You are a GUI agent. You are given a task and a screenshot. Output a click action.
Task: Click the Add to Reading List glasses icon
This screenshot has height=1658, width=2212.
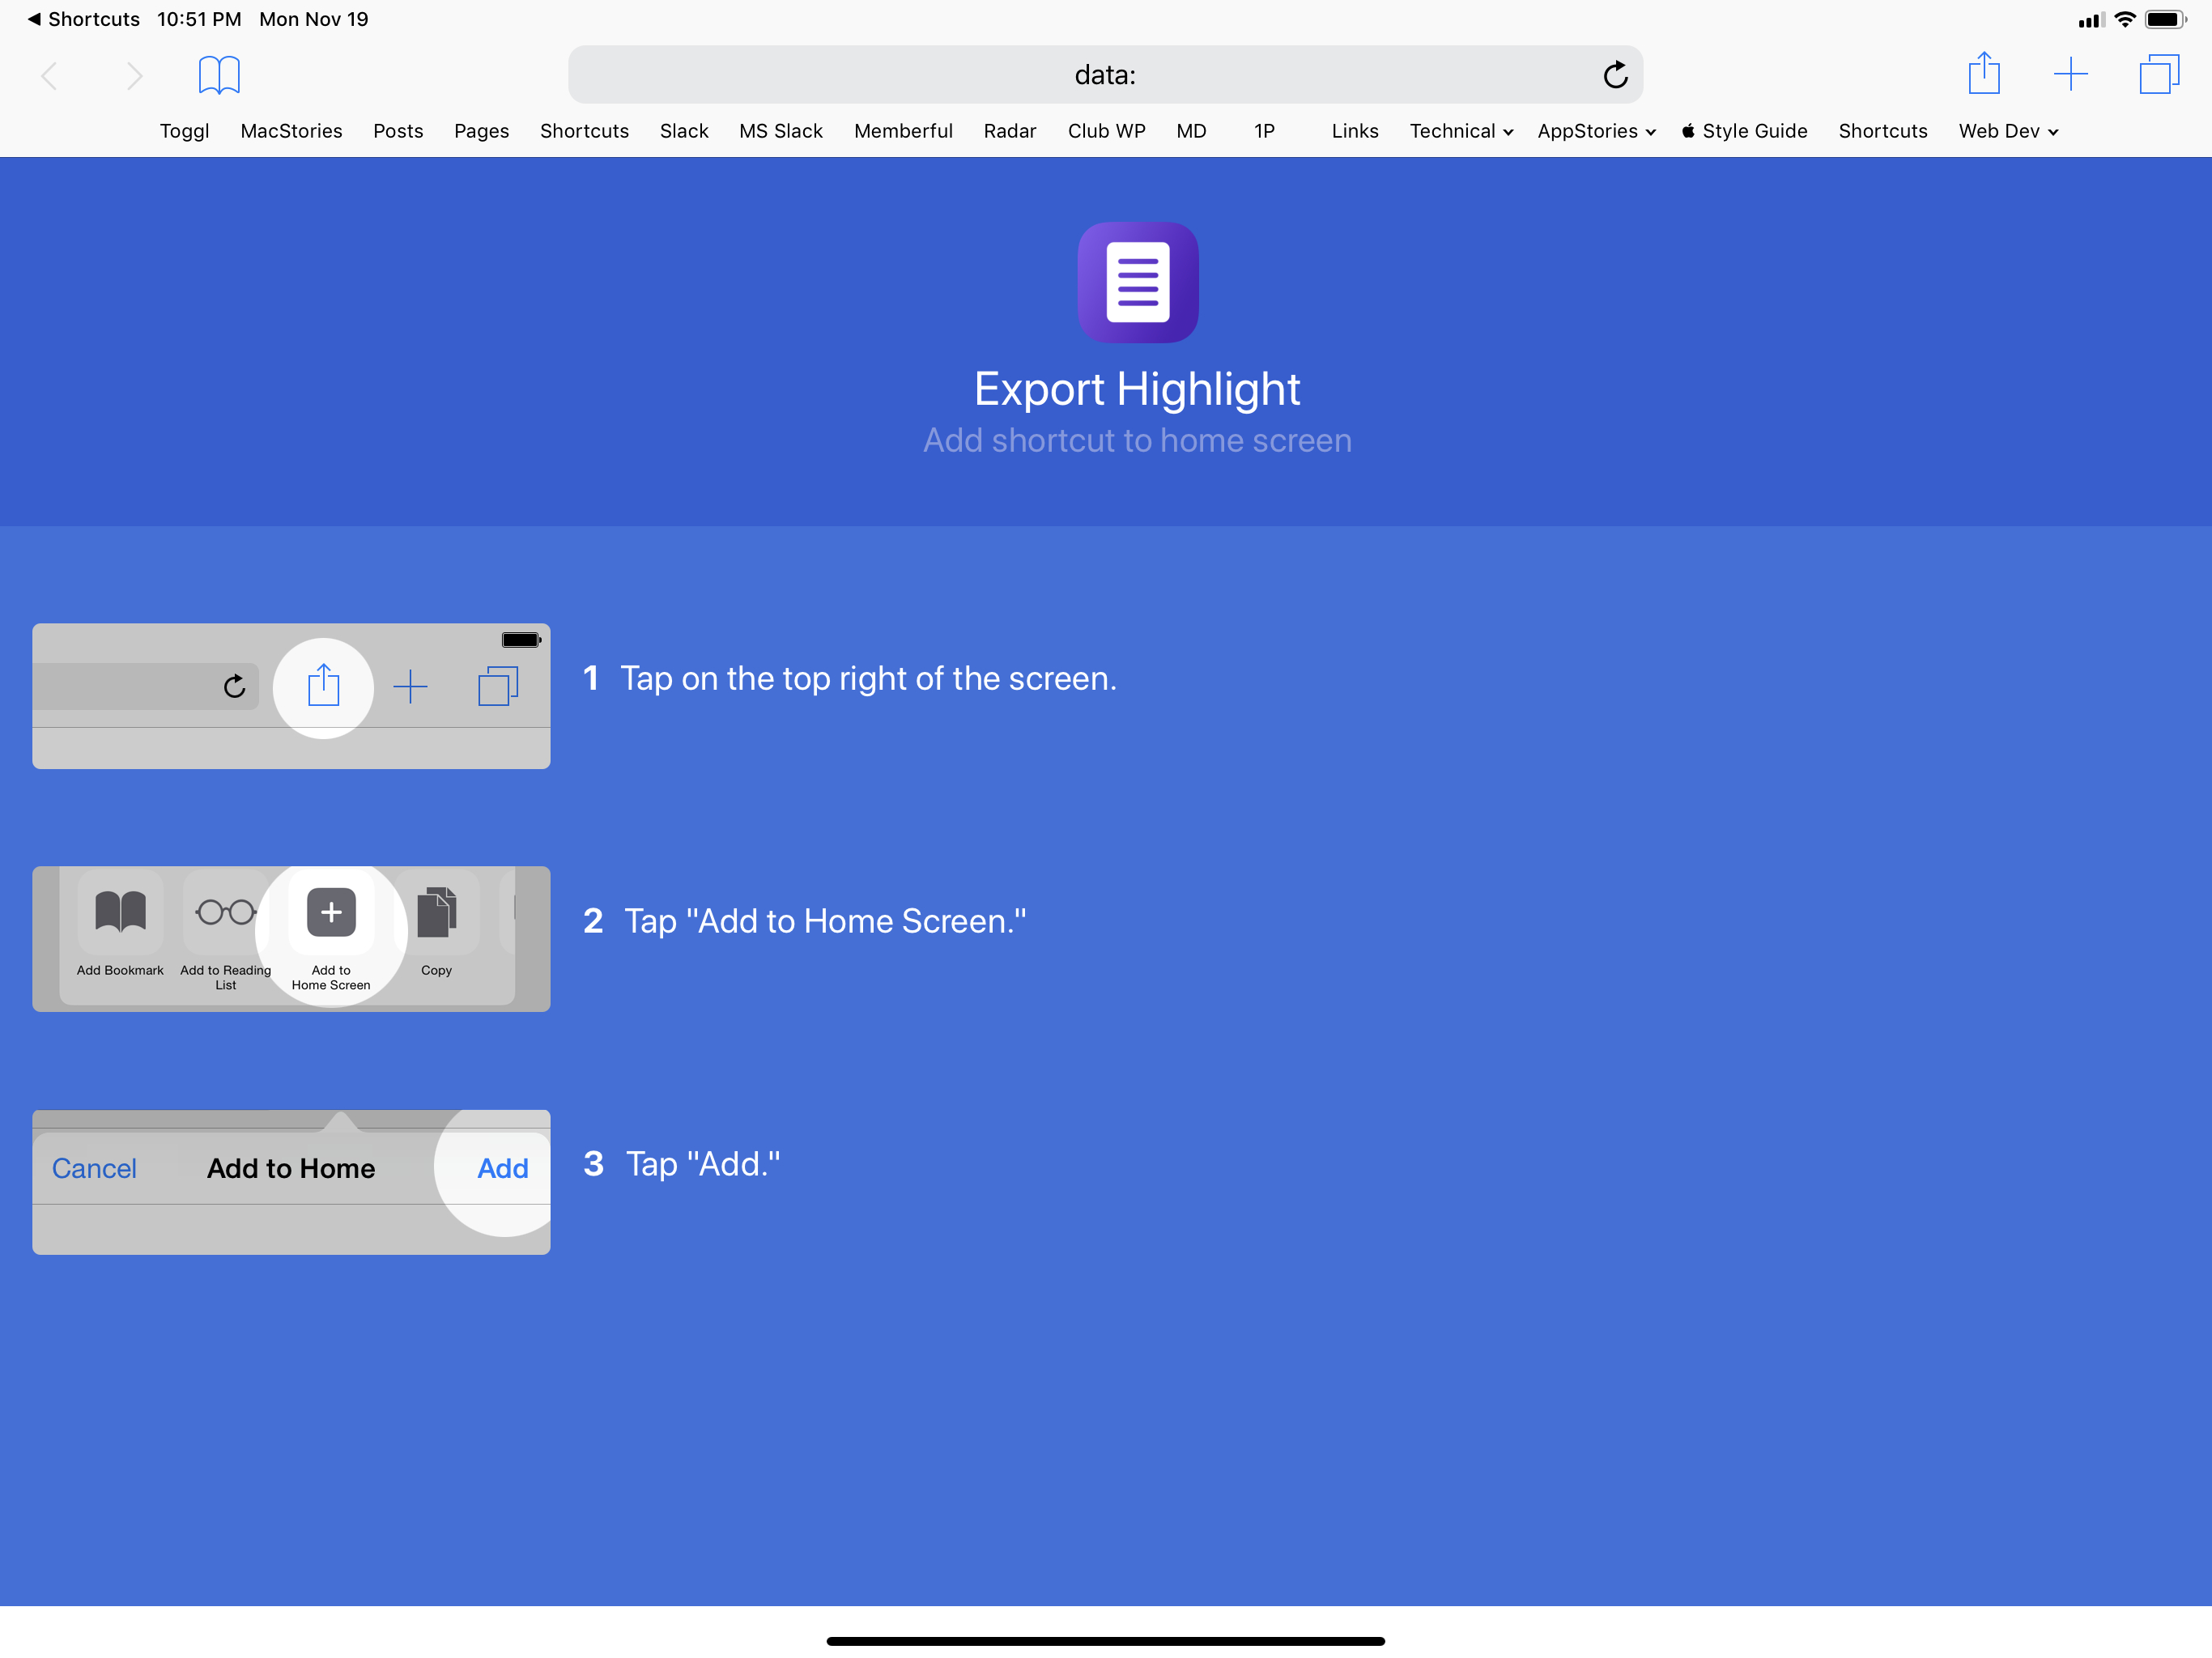(224, 911)
